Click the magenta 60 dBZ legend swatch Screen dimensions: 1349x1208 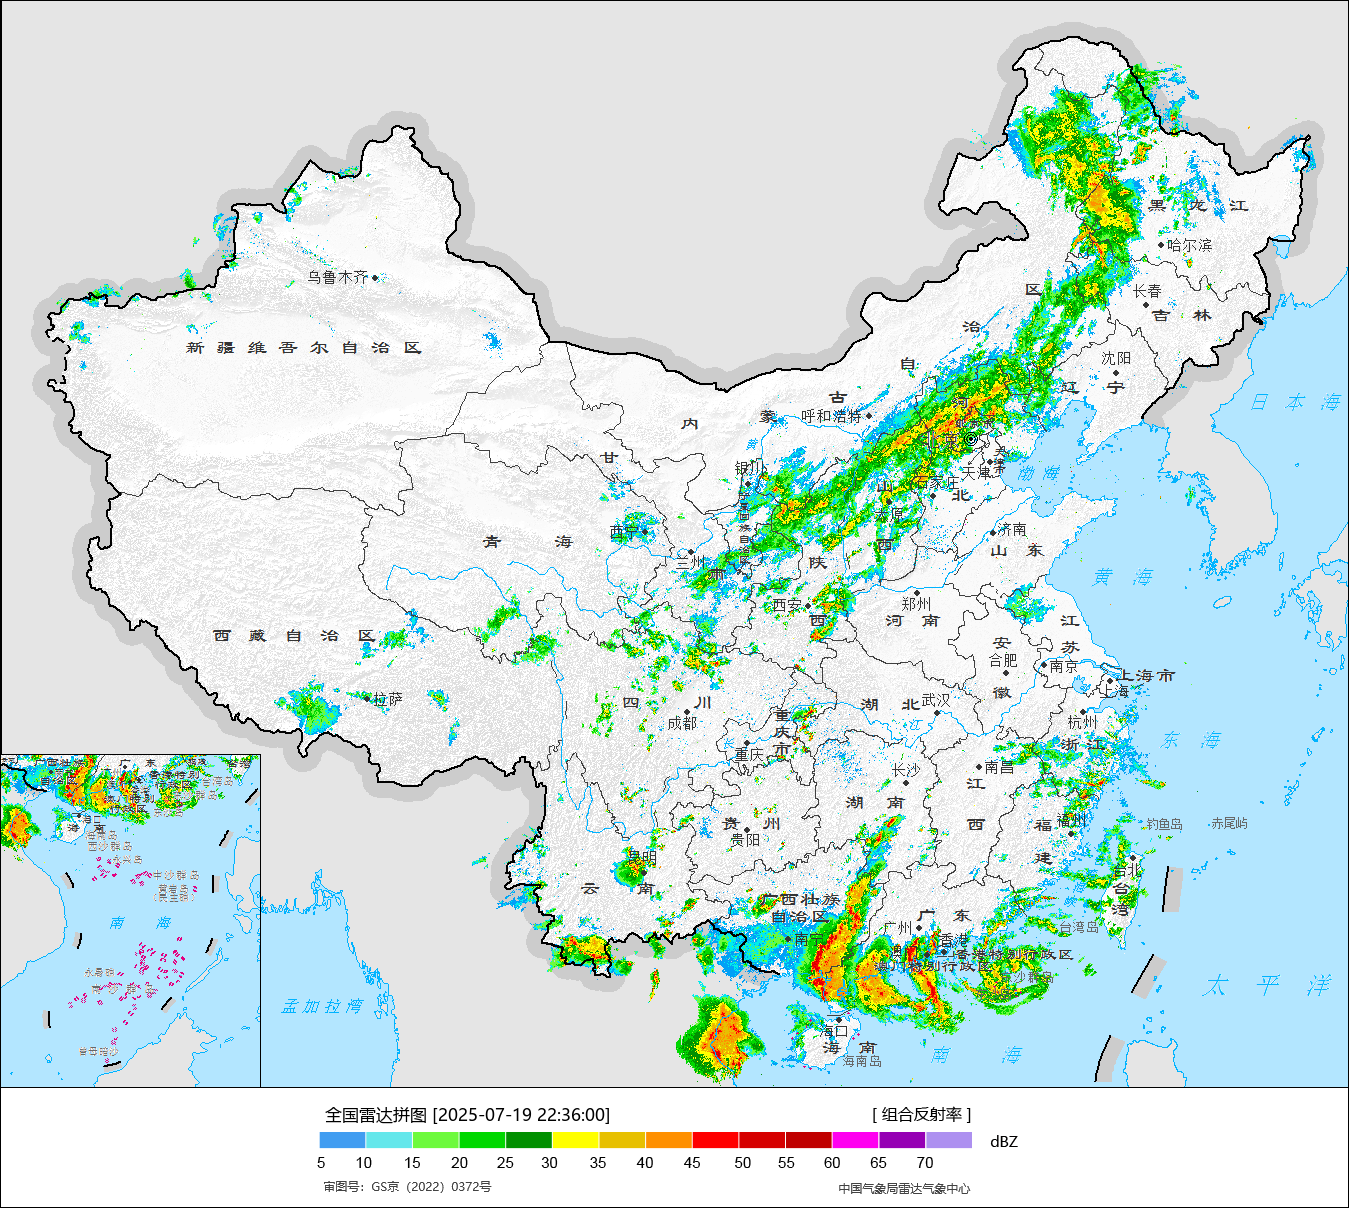coord(855,1140)
